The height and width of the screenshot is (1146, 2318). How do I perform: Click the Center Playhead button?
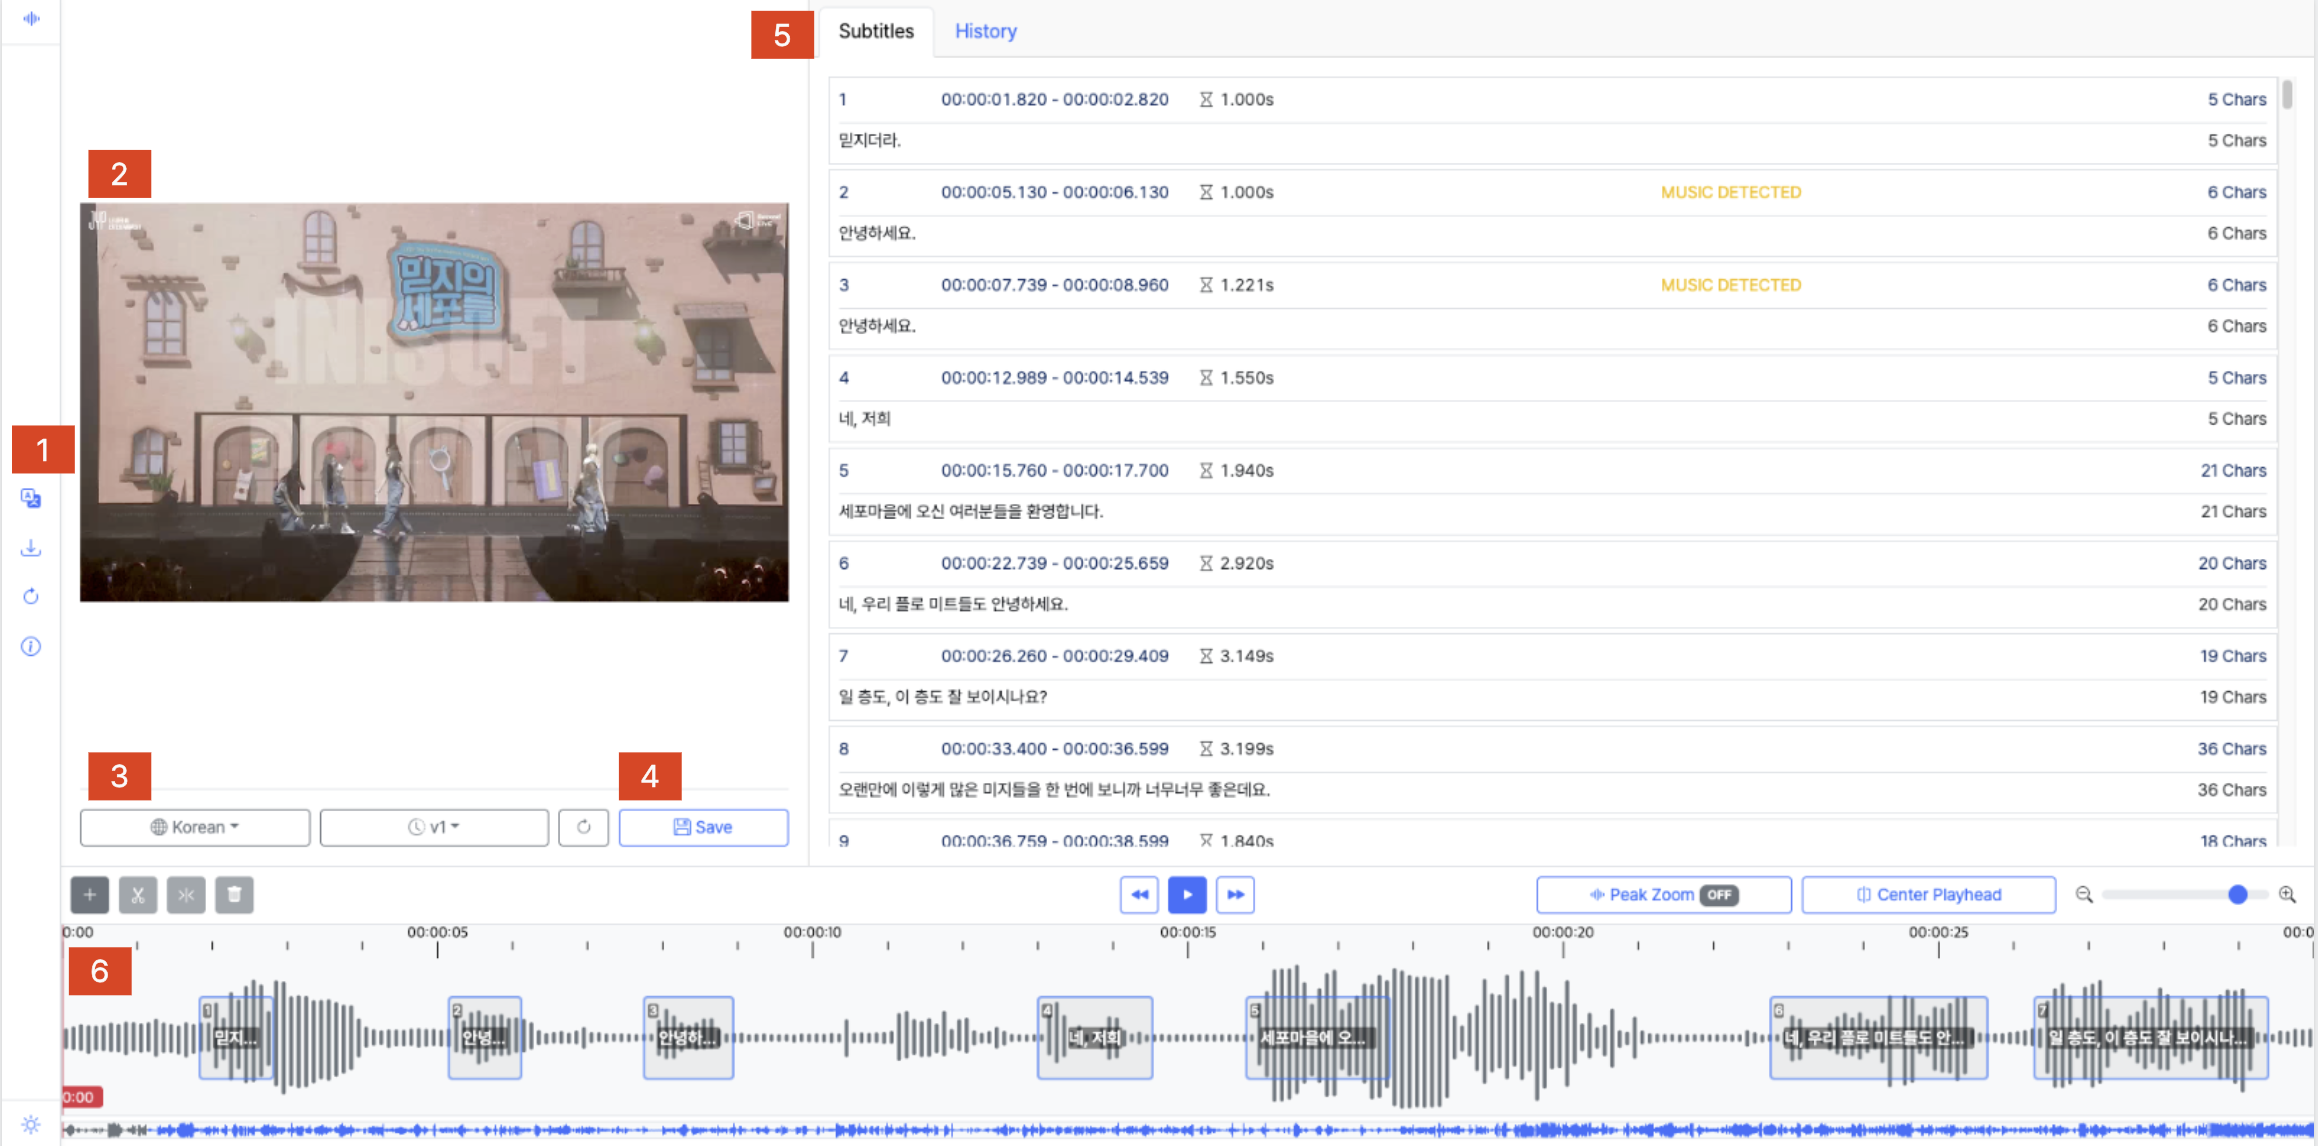click(x=1928, y=895)
